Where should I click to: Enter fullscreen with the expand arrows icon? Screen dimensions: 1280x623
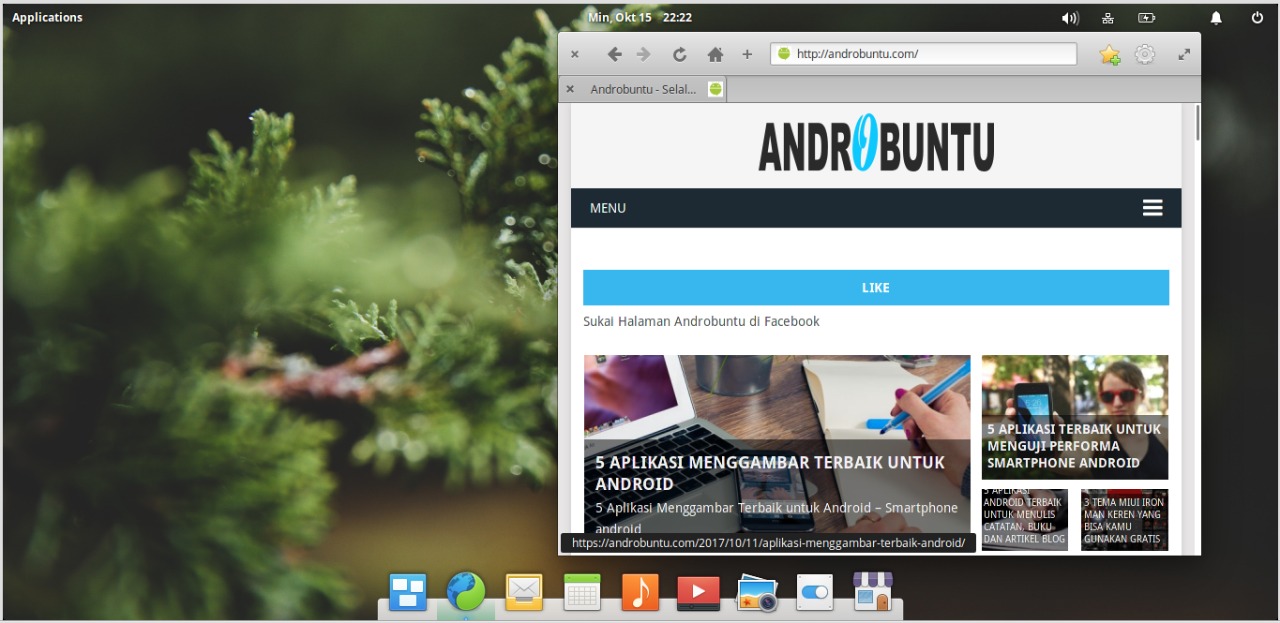1183,54
